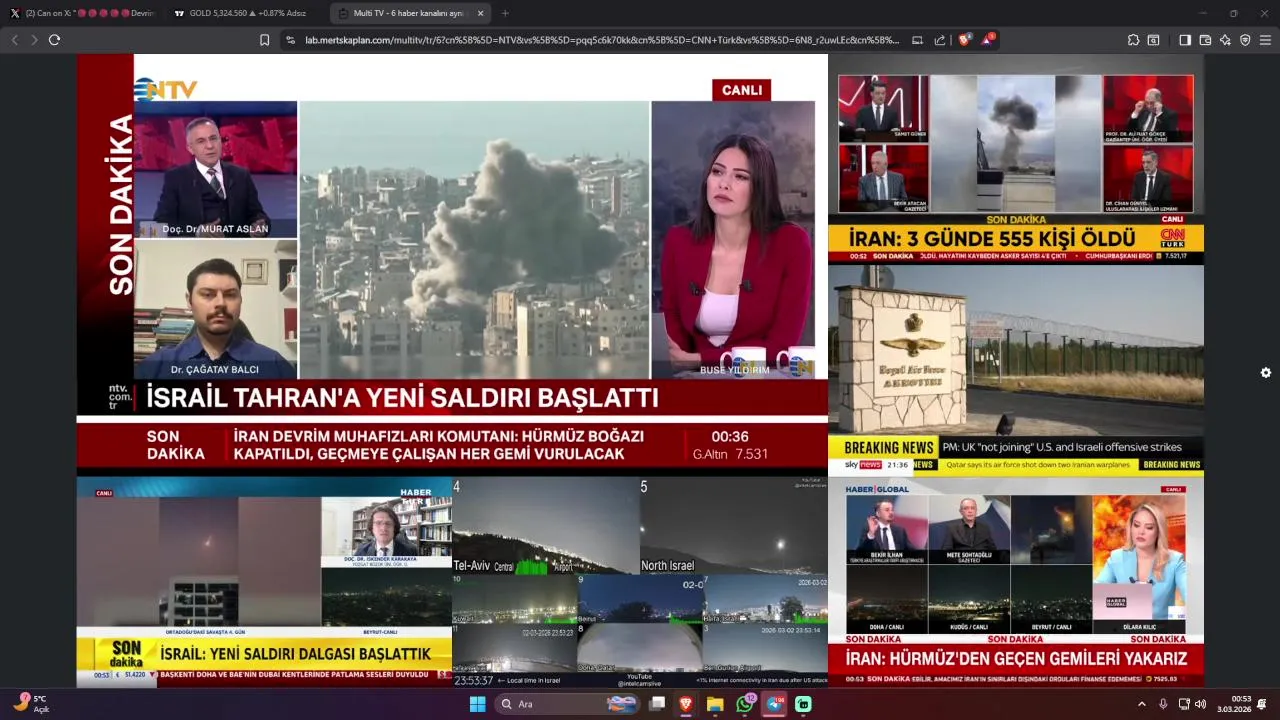The height and width of the screenshot is (720, 1280).
Task: Close the Multi TV tab
Action: tap(480, 13)
